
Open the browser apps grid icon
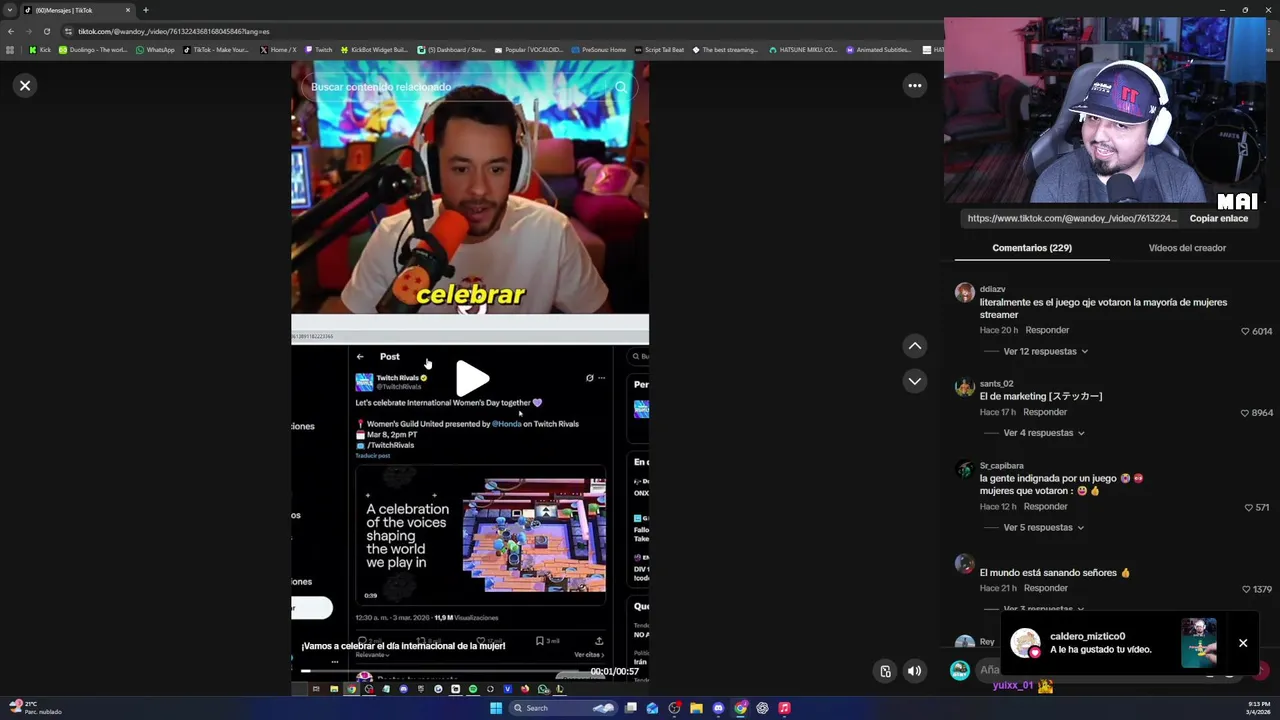click(x=10, y=50)
